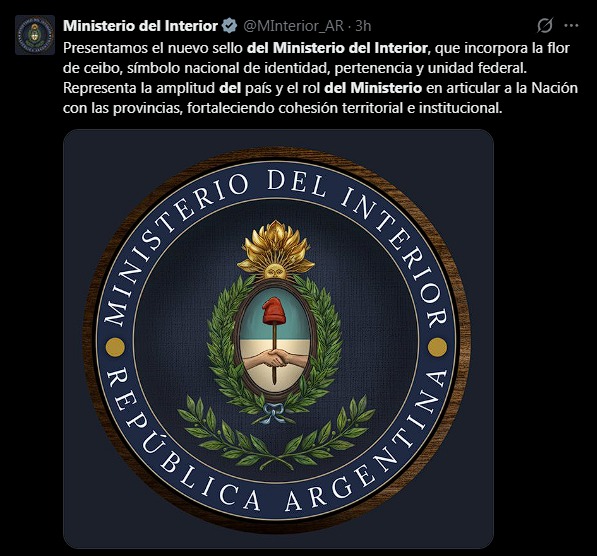Screen dimensions: 597x556
Task: Open the post via the 3h timestamp
Action: tap(363, 26)
